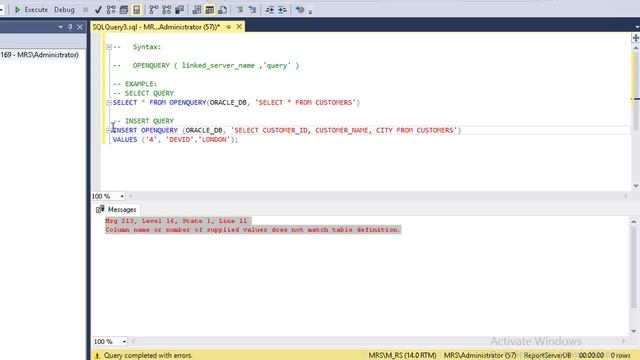This screenshot has width=640, height=360.
Task: Pin the SQLQuery3.sql tab
Action: point(229,27)
